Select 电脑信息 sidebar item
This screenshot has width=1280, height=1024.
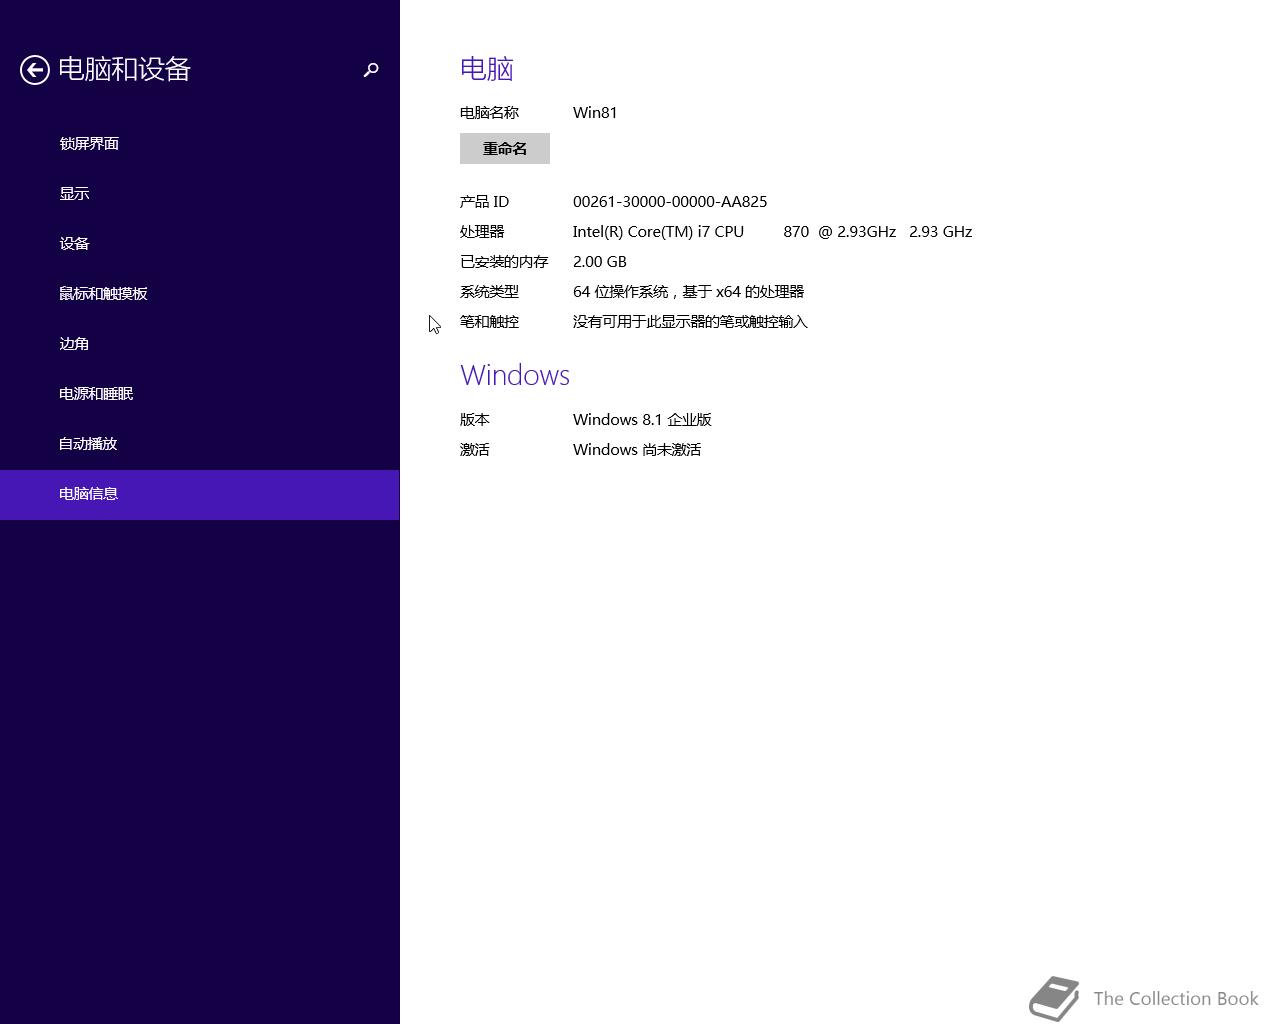(x=200, y=494)
